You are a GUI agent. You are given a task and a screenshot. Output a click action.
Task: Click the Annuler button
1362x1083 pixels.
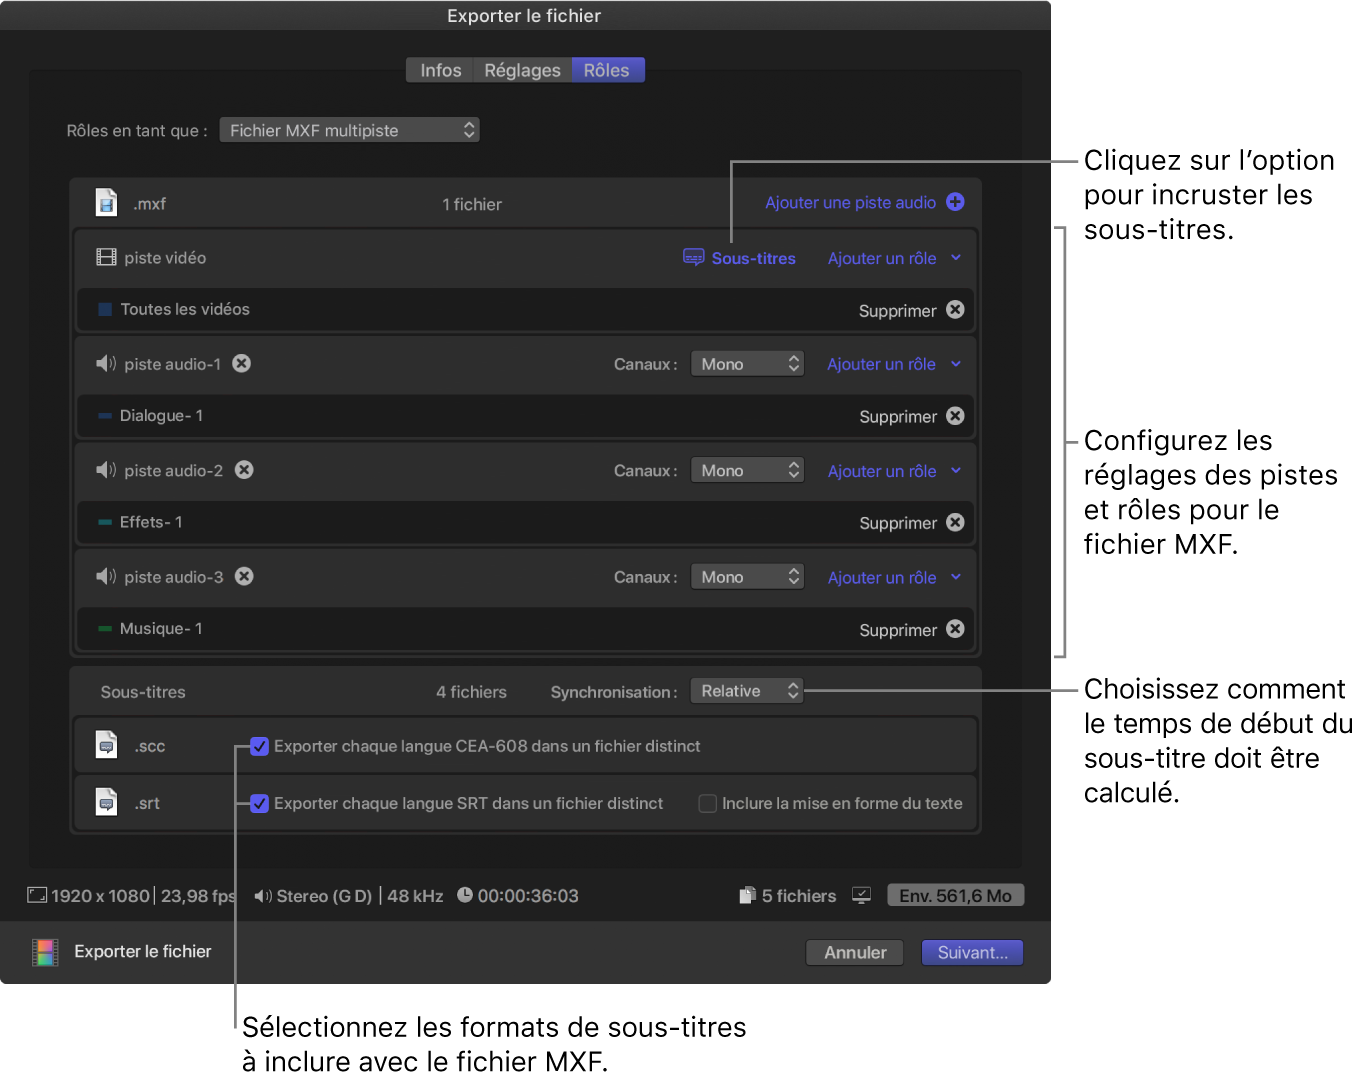pos(854,952)
